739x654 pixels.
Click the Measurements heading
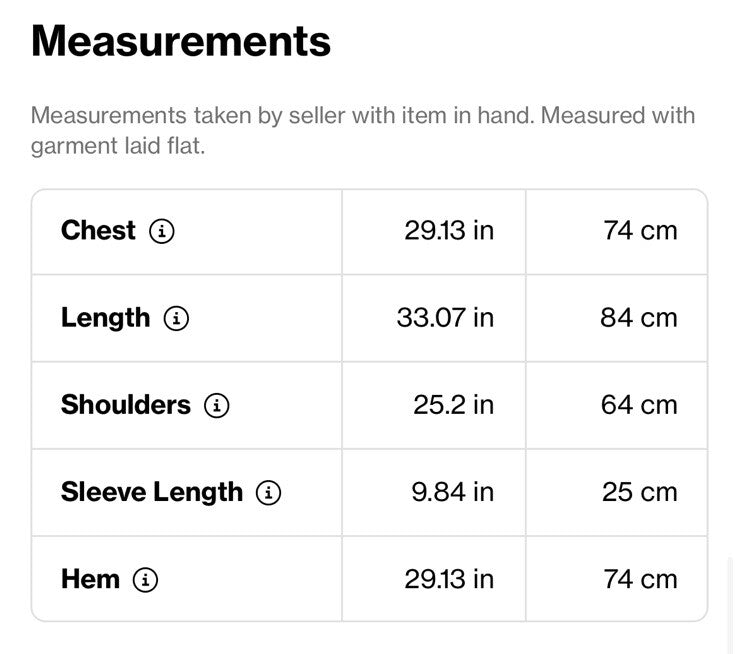coord(181,41)
